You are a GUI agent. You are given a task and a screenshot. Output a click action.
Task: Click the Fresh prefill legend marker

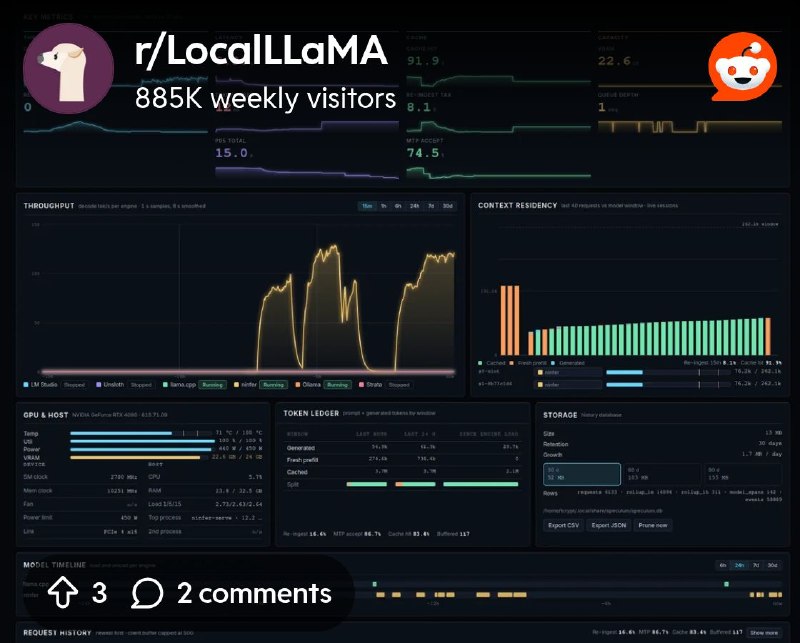pos(512,363)
